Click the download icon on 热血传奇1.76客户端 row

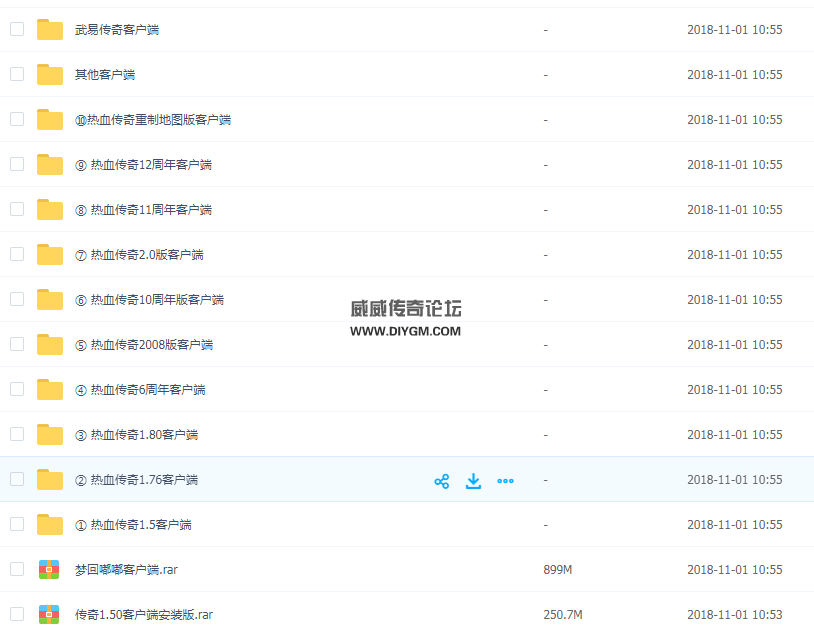click(x=473, y=481)
